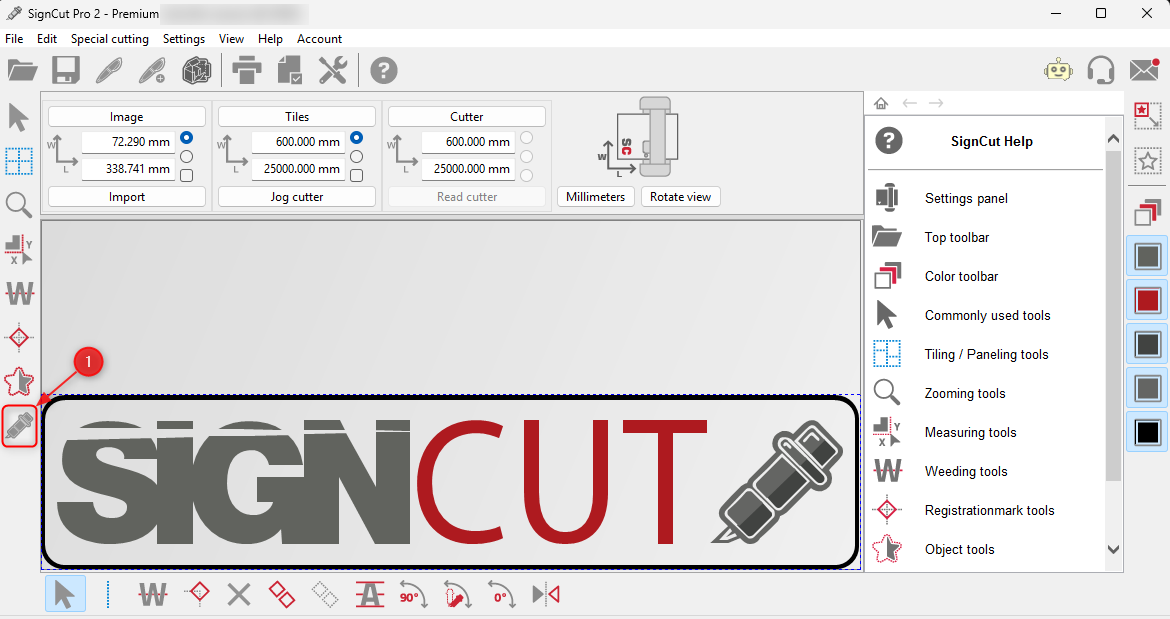Click the Jog cutter button
Screen dimensions: 1170x619
coord(297,197)
